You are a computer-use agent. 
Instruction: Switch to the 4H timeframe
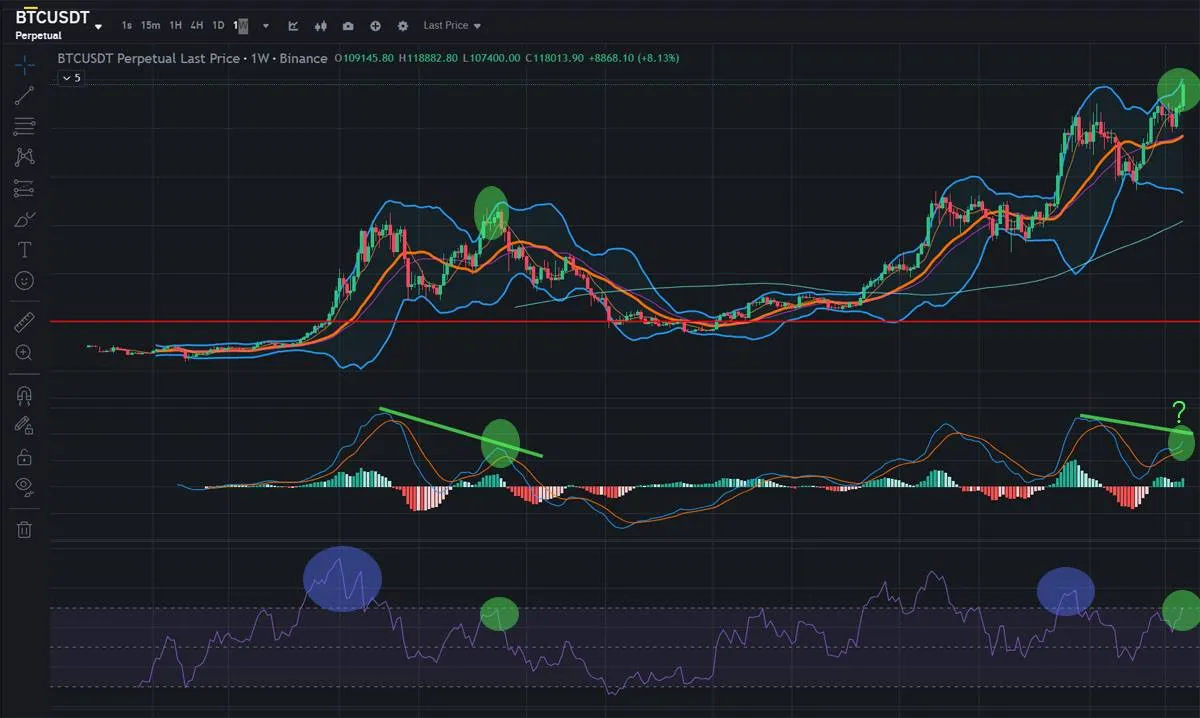click(197, 25)
